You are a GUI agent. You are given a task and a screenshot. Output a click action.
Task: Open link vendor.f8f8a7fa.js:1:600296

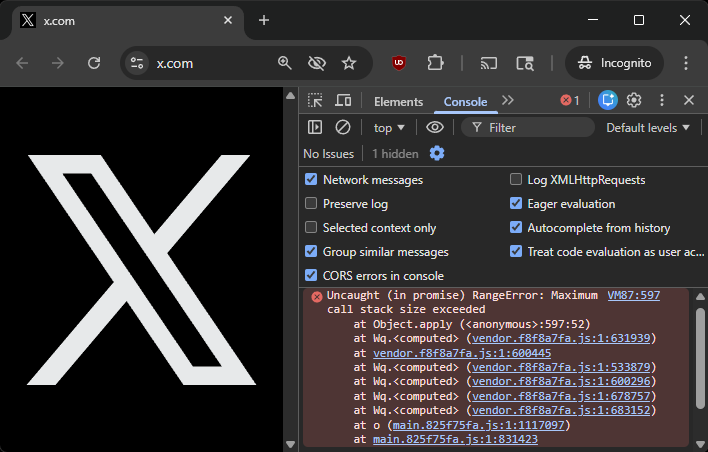[x=561, y=382]
